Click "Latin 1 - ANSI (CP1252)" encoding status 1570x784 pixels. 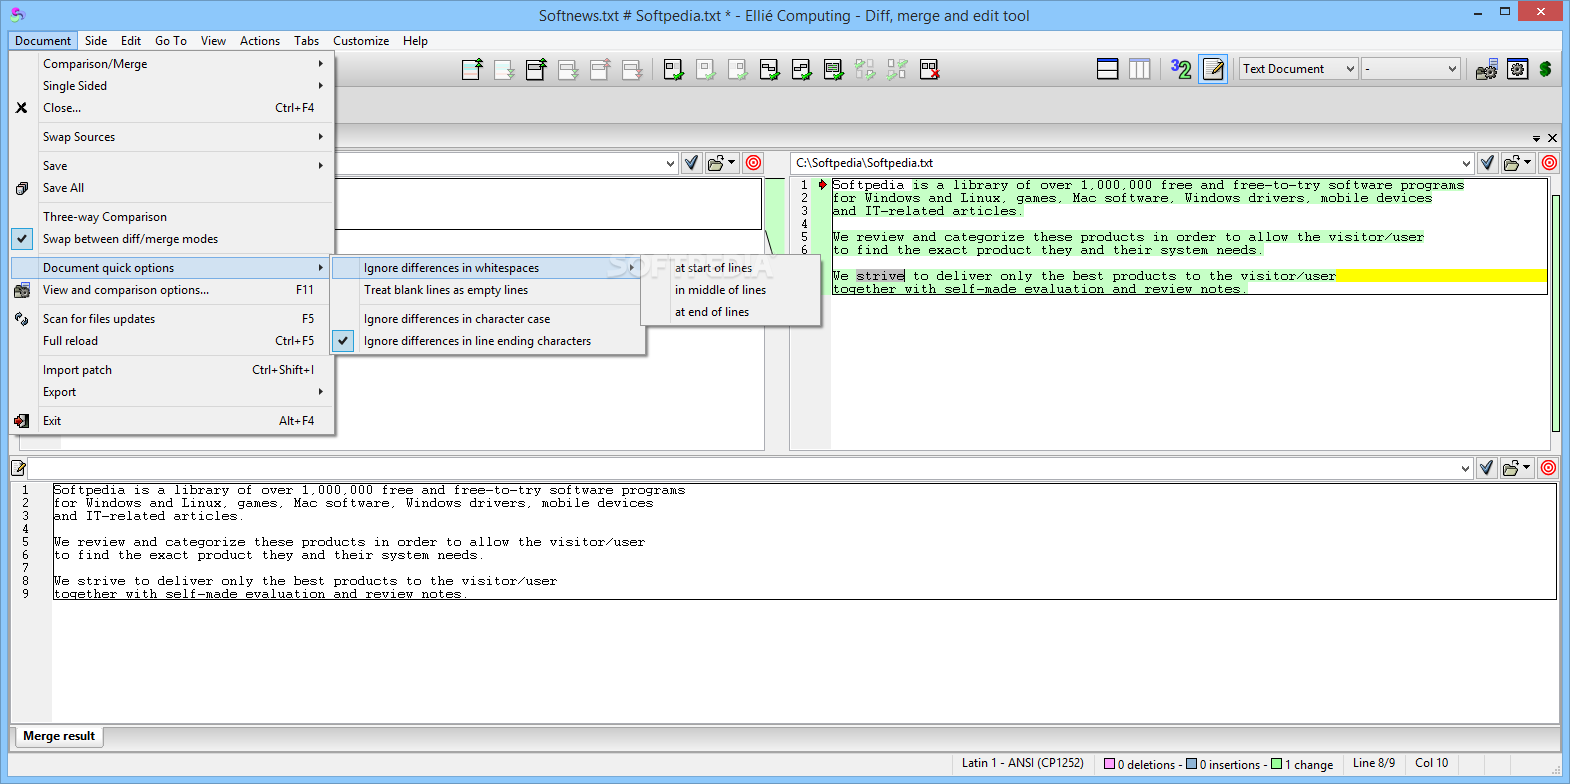1022,763
